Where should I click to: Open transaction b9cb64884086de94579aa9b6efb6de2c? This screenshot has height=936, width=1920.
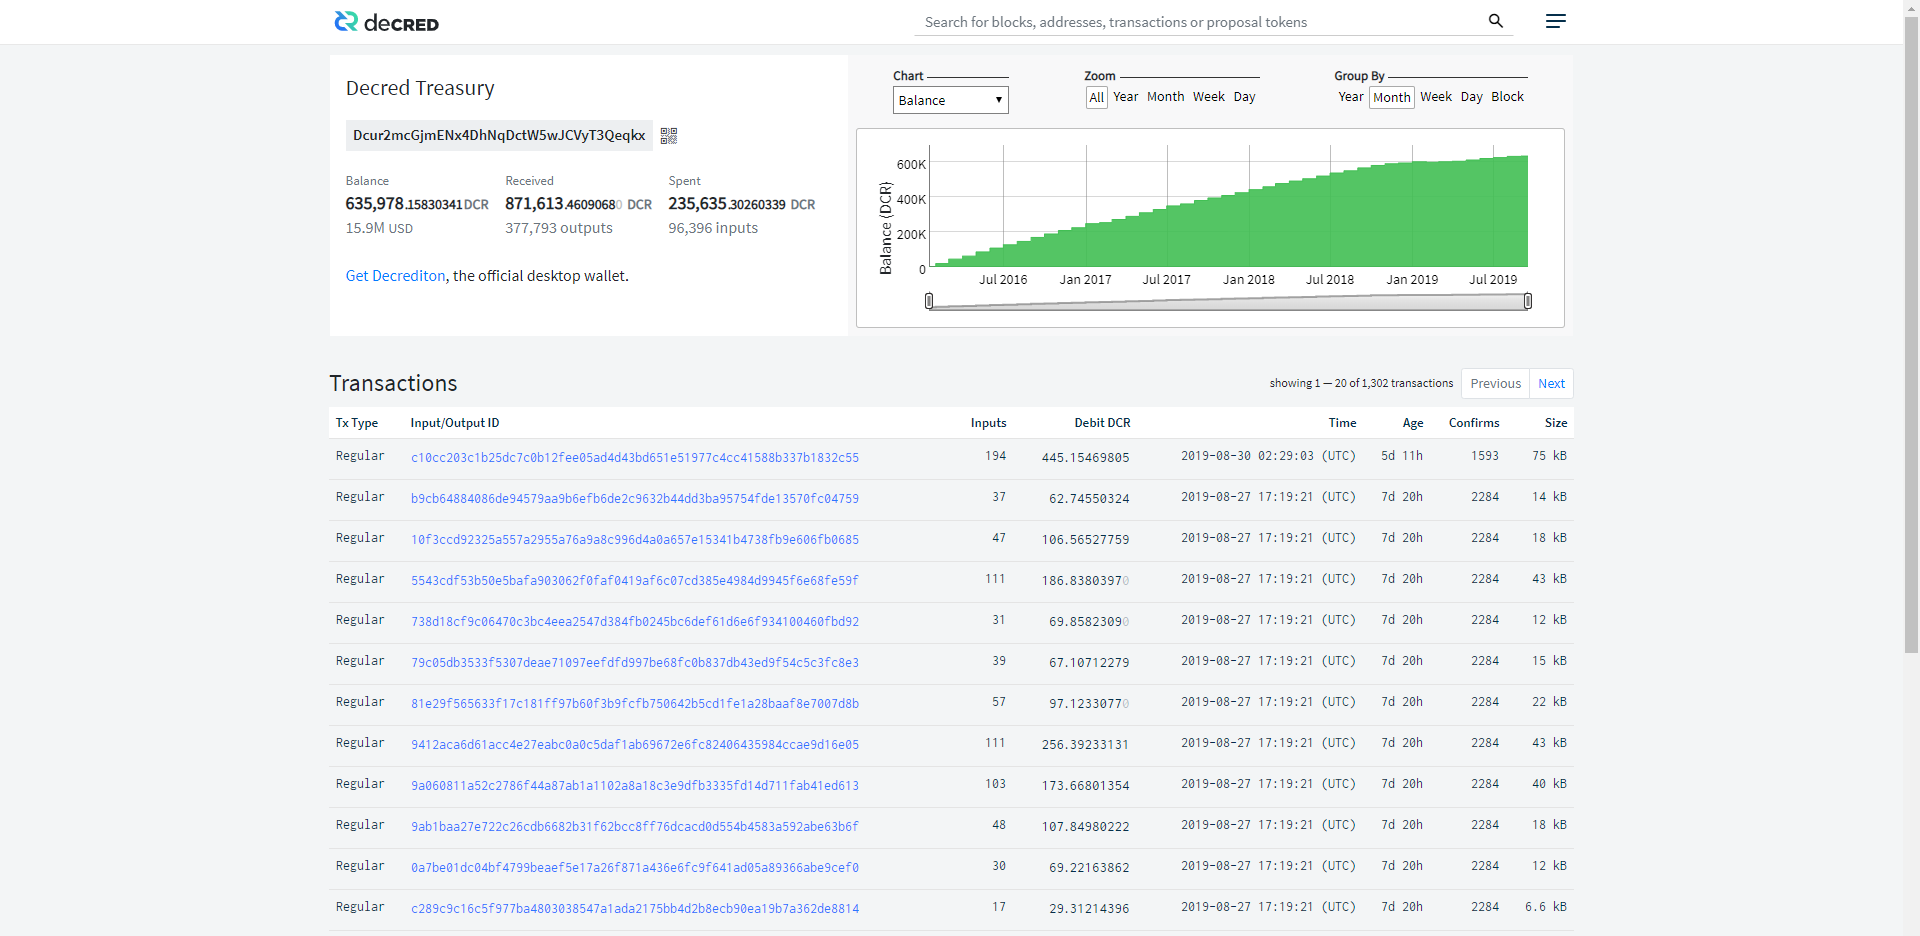(x=635, y=499)
